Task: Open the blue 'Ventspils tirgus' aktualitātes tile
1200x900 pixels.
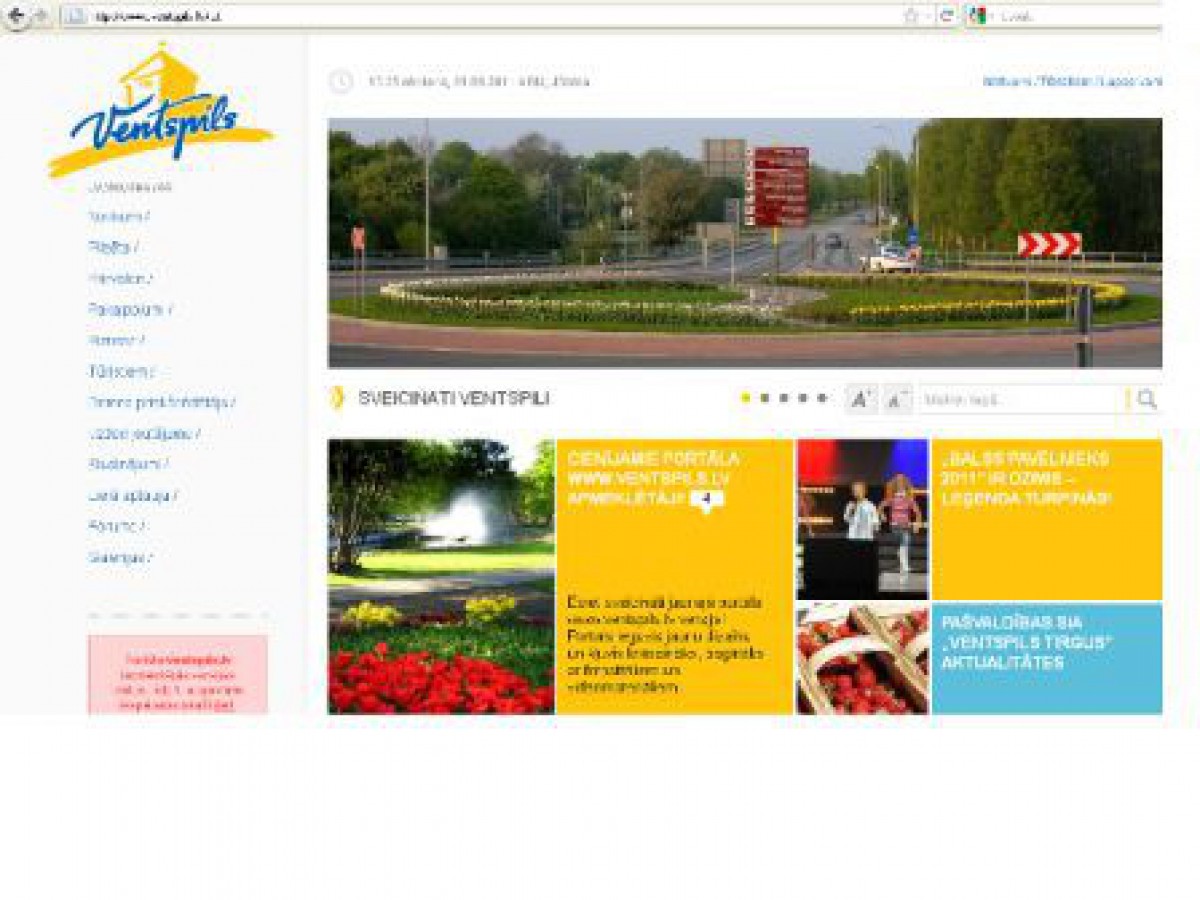Action: coord(1046,657)
